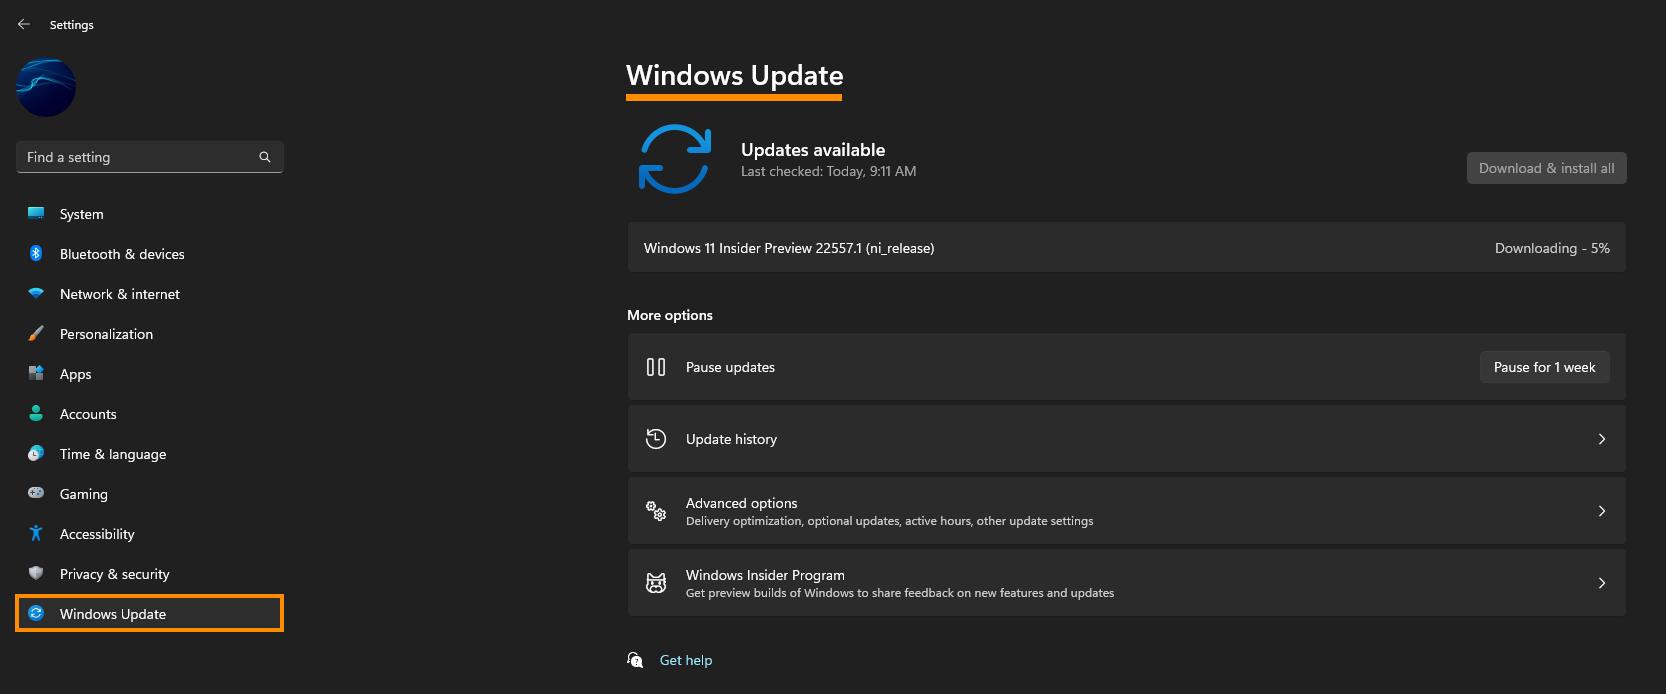Click the Pause updates icon

tap(656, 367)
